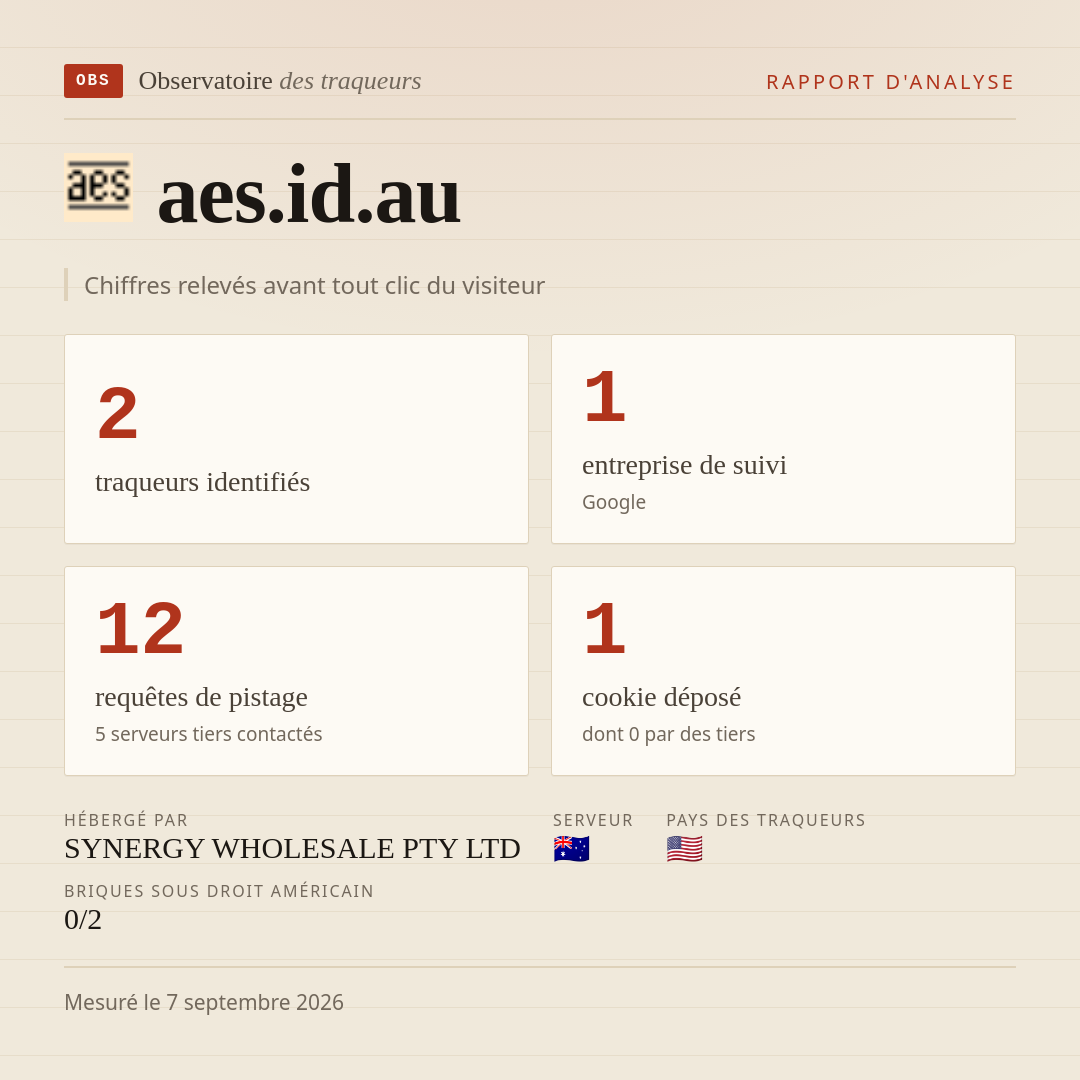Viewport: 1080px width, 1080px height.
Task: Click SYNERGY WHOLESALE PTY LTD host name
Action: tap(292, 849)
